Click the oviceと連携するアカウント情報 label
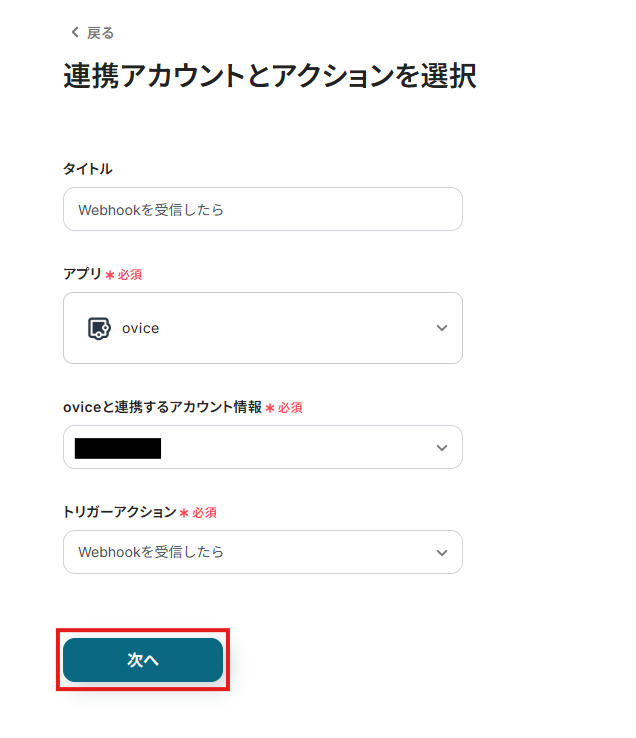 tap(162, 407)
